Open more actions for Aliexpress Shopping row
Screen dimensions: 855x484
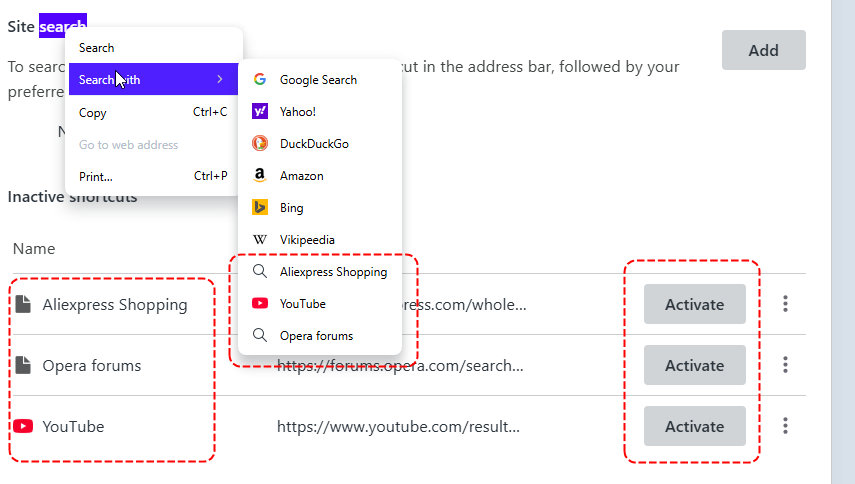[785, 304]
